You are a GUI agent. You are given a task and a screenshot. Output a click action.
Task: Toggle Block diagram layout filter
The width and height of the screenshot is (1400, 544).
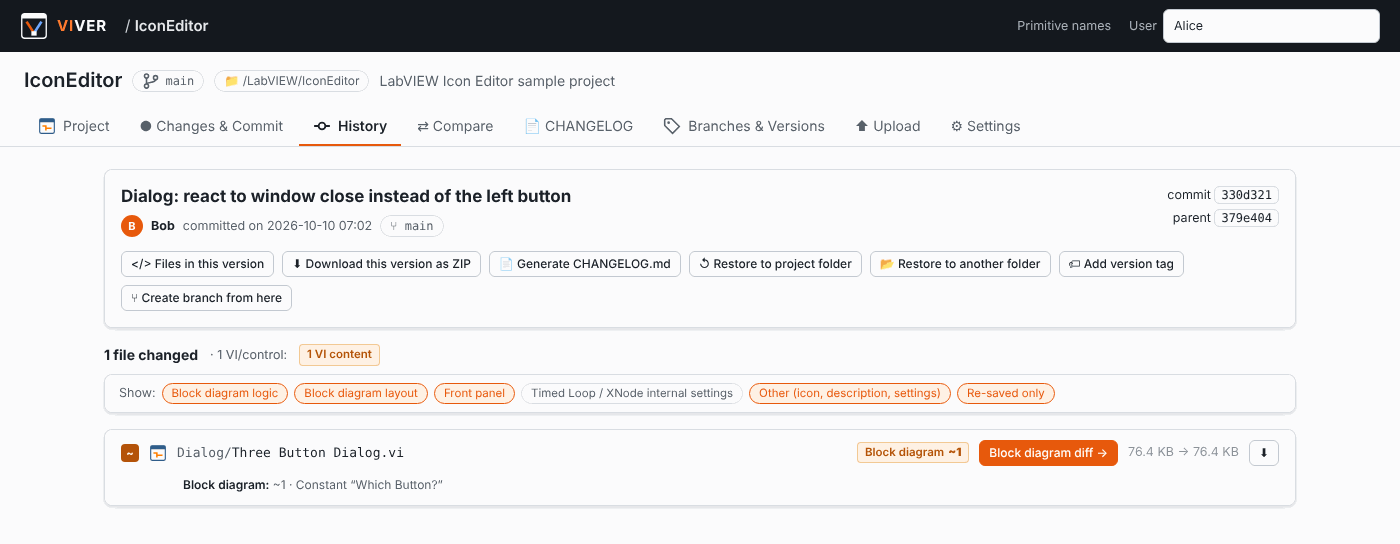click(x=361, y=393)
